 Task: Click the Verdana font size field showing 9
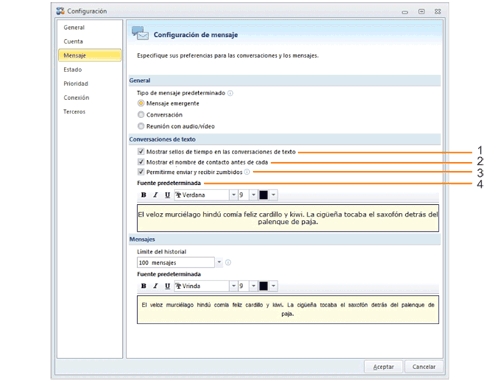[244, 195]
